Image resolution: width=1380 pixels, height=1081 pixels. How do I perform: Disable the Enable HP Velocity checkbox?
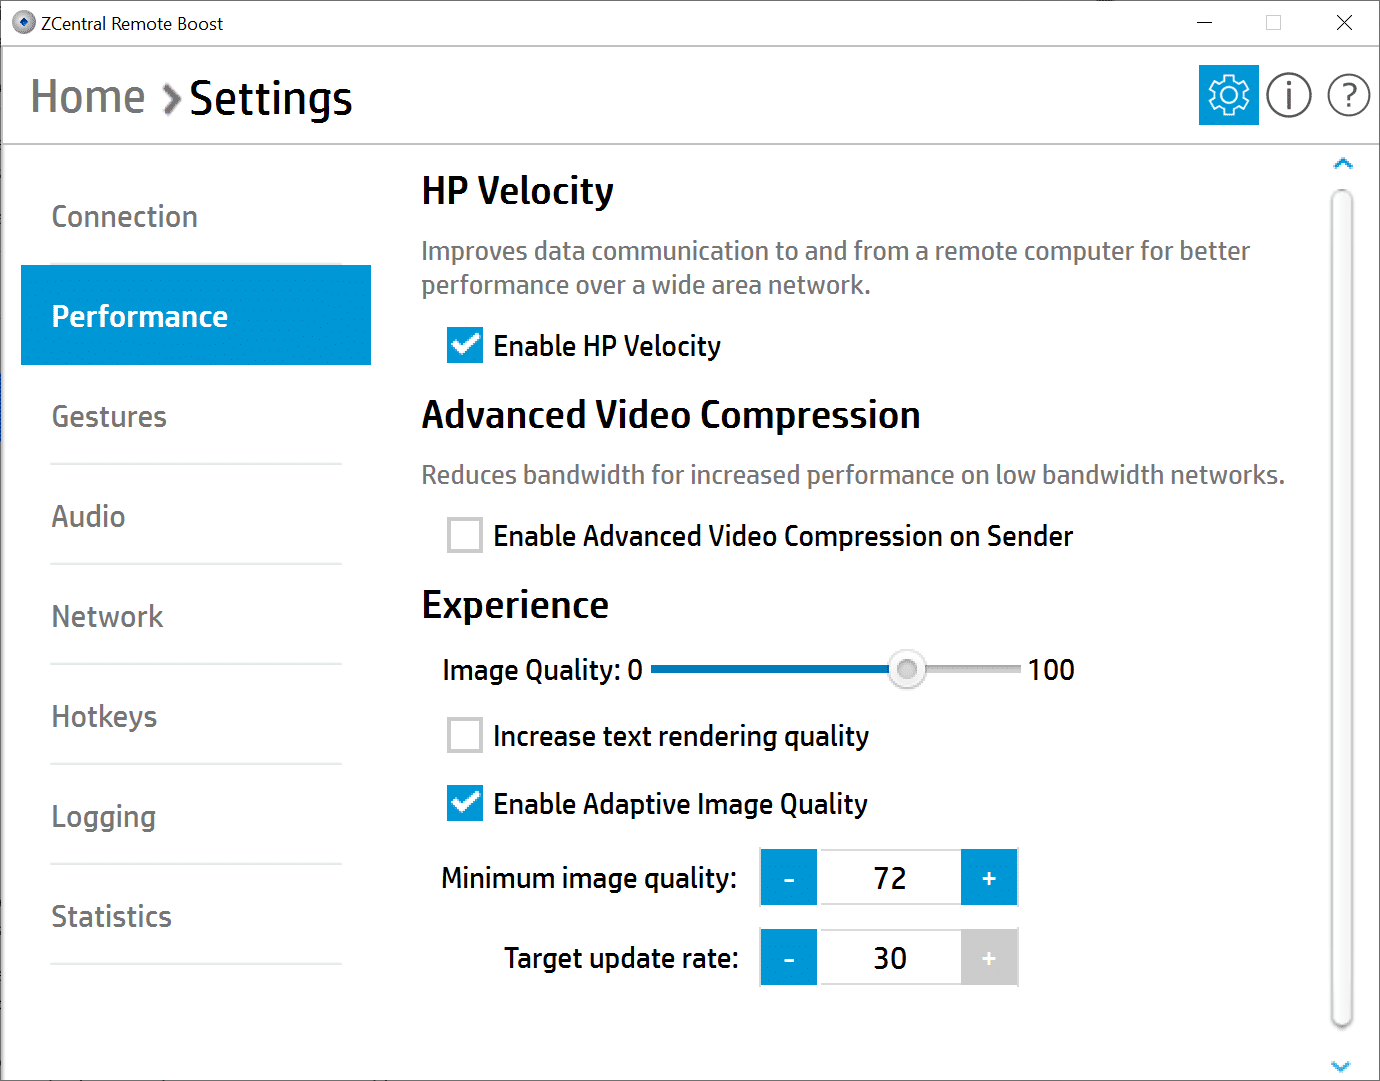coord(465,345)
